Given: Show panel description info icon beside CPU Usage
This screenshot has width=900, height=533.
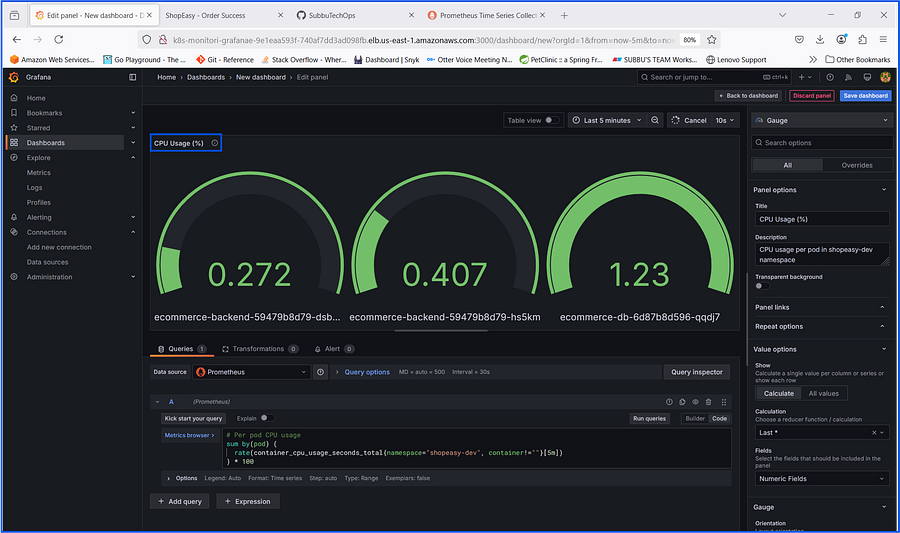Looking at the screenshot, I should [215, 143].
